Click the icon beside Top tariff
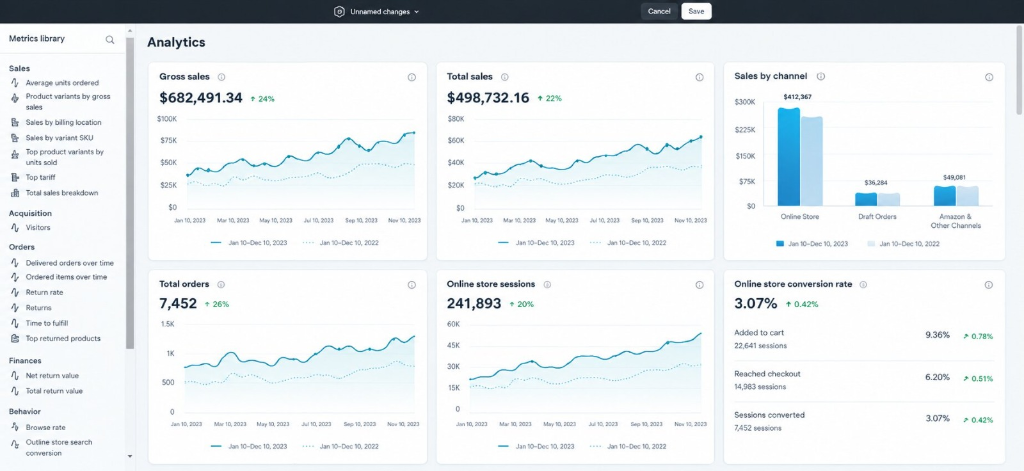 tap(15, 177)
